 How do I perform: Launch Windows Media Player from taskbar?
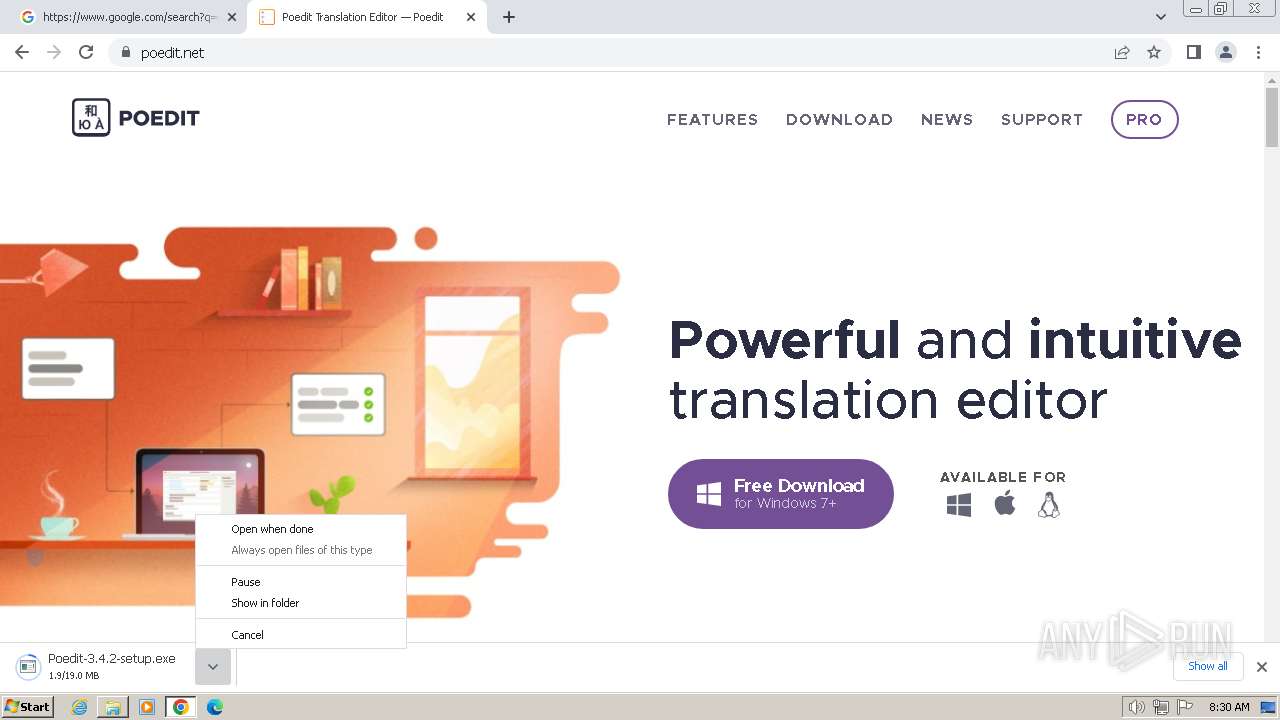[x=147, y=707]
